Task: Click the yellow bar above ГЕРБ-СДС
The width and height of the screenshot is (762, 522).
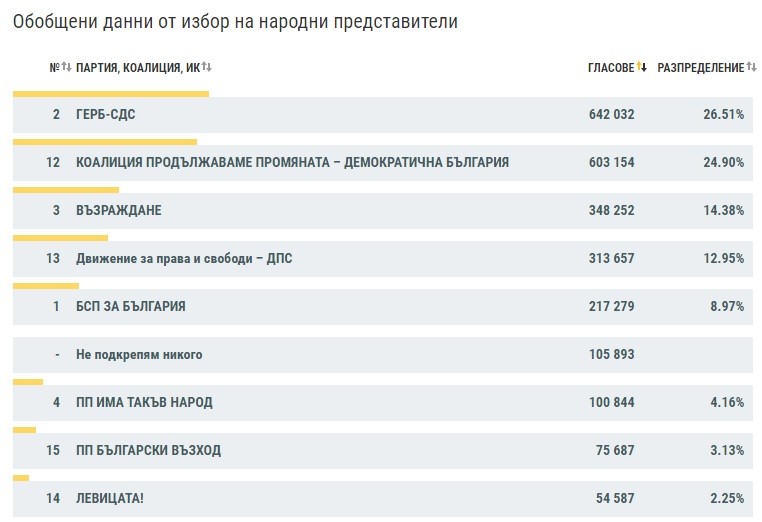Action: pyautogui.click(x=110, y=94)
